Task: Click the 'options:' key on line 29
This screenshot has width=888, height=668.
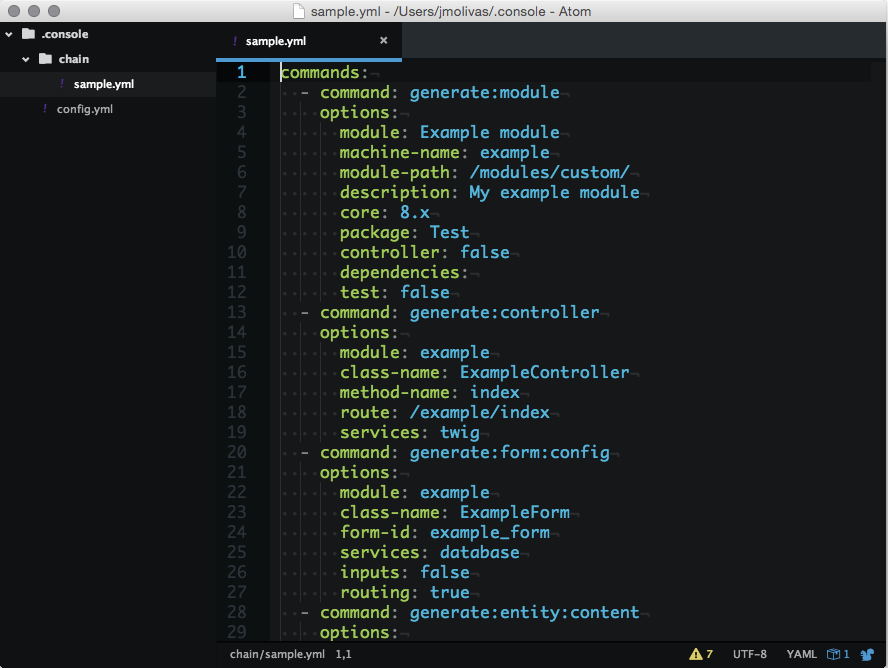Action: point(359,633)
